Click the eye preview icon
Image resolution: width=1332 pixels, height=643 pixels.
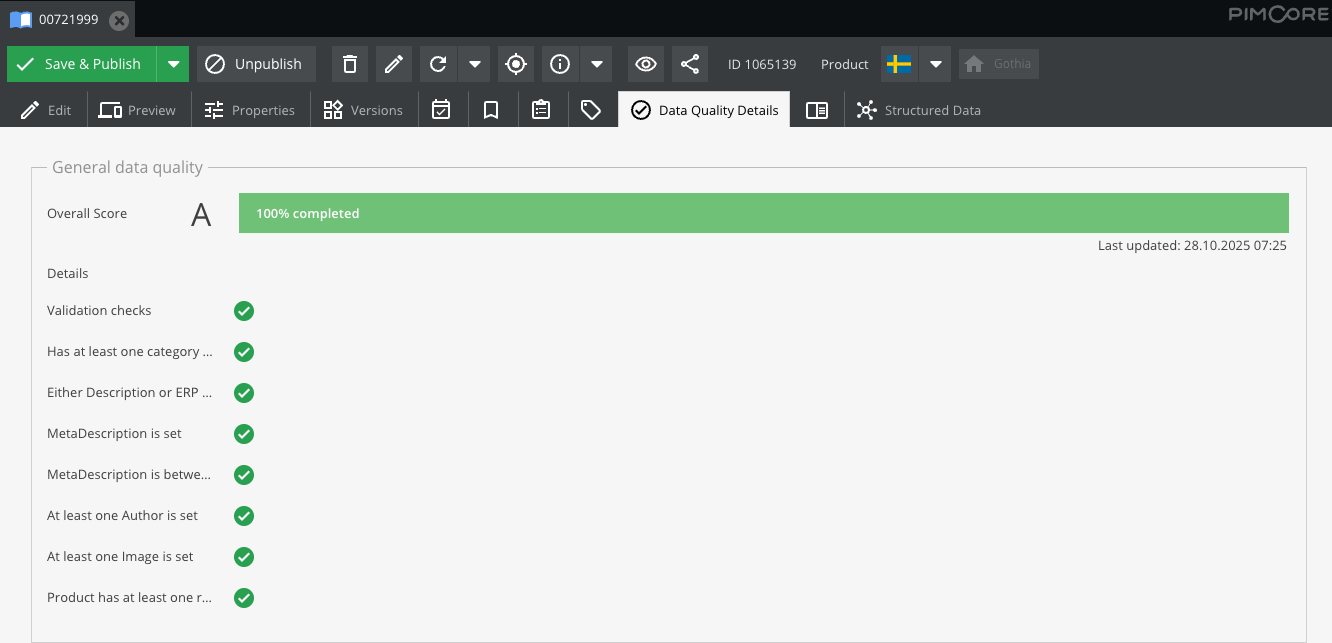click(646, 64)
